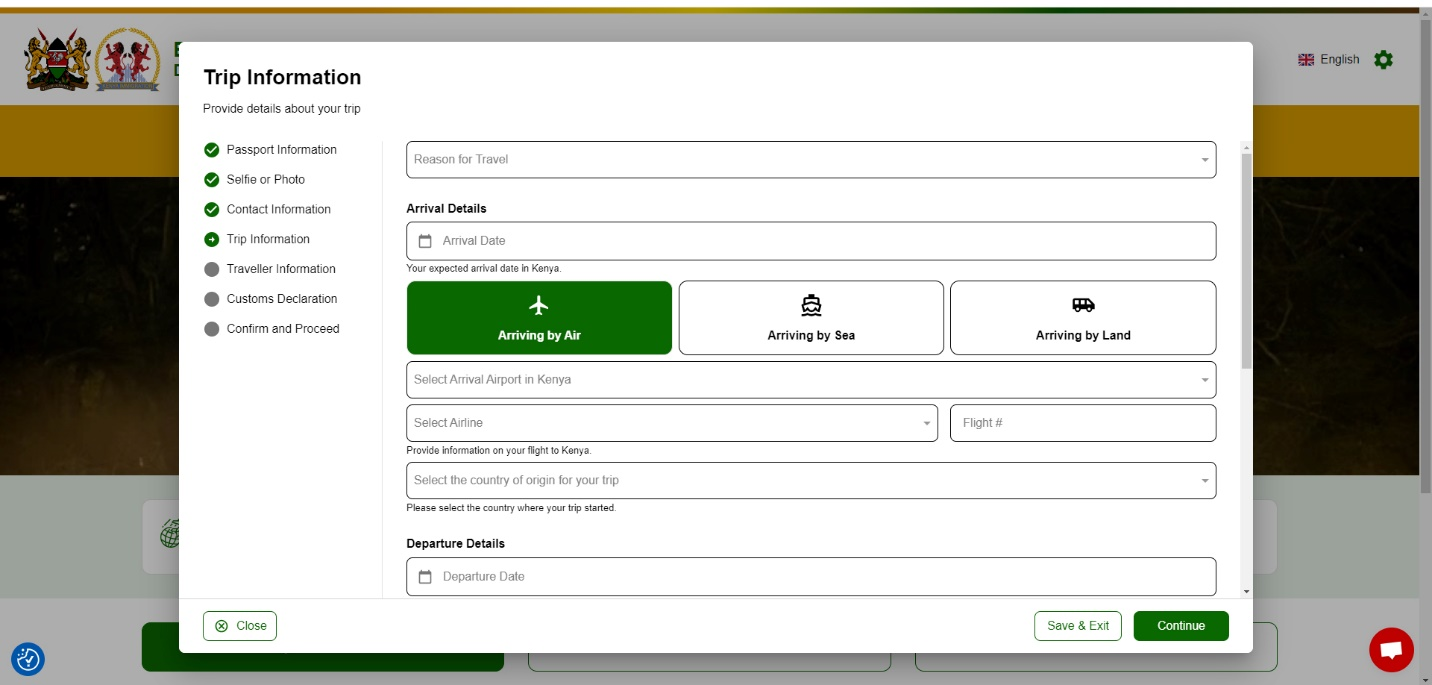Click the Flight # input field
This screenshot has width=1432, height=685.
coord(1083,423)
